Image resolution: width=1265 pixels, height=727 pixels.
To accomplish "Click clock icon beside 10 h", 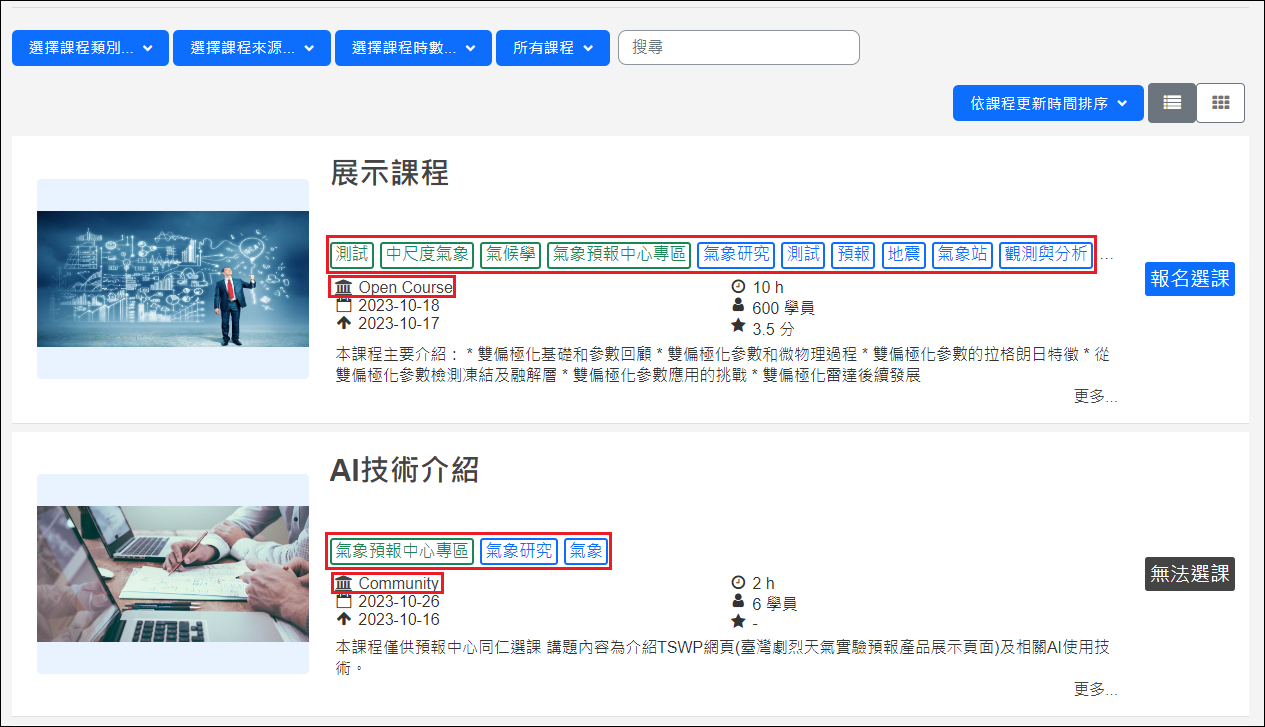I will point(739,287).
